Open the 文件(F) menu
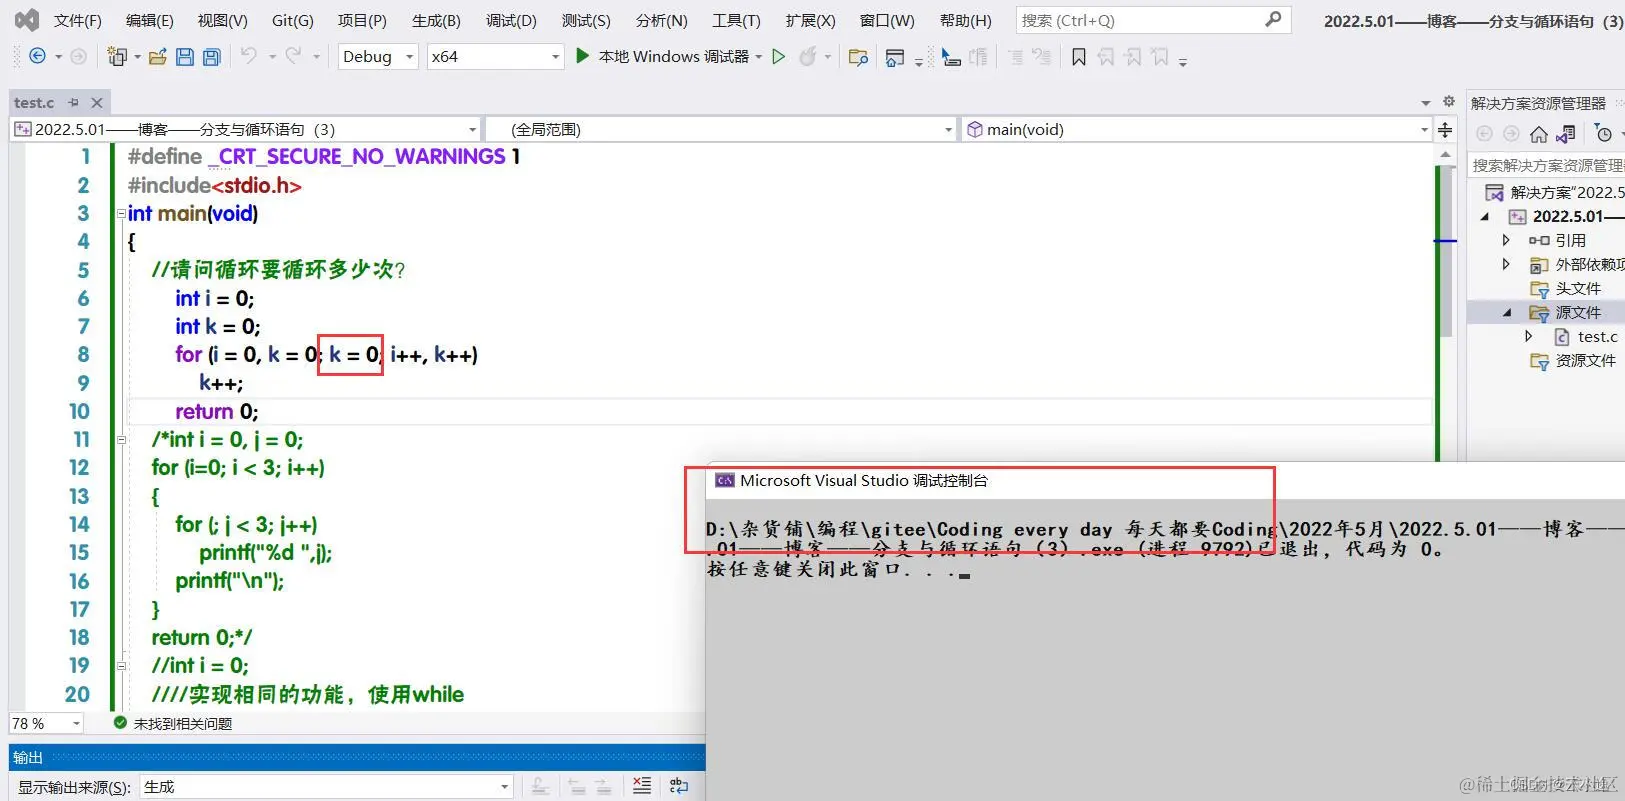The width and height of the screenshot is (1625, 801). click(x=78, y=20)
